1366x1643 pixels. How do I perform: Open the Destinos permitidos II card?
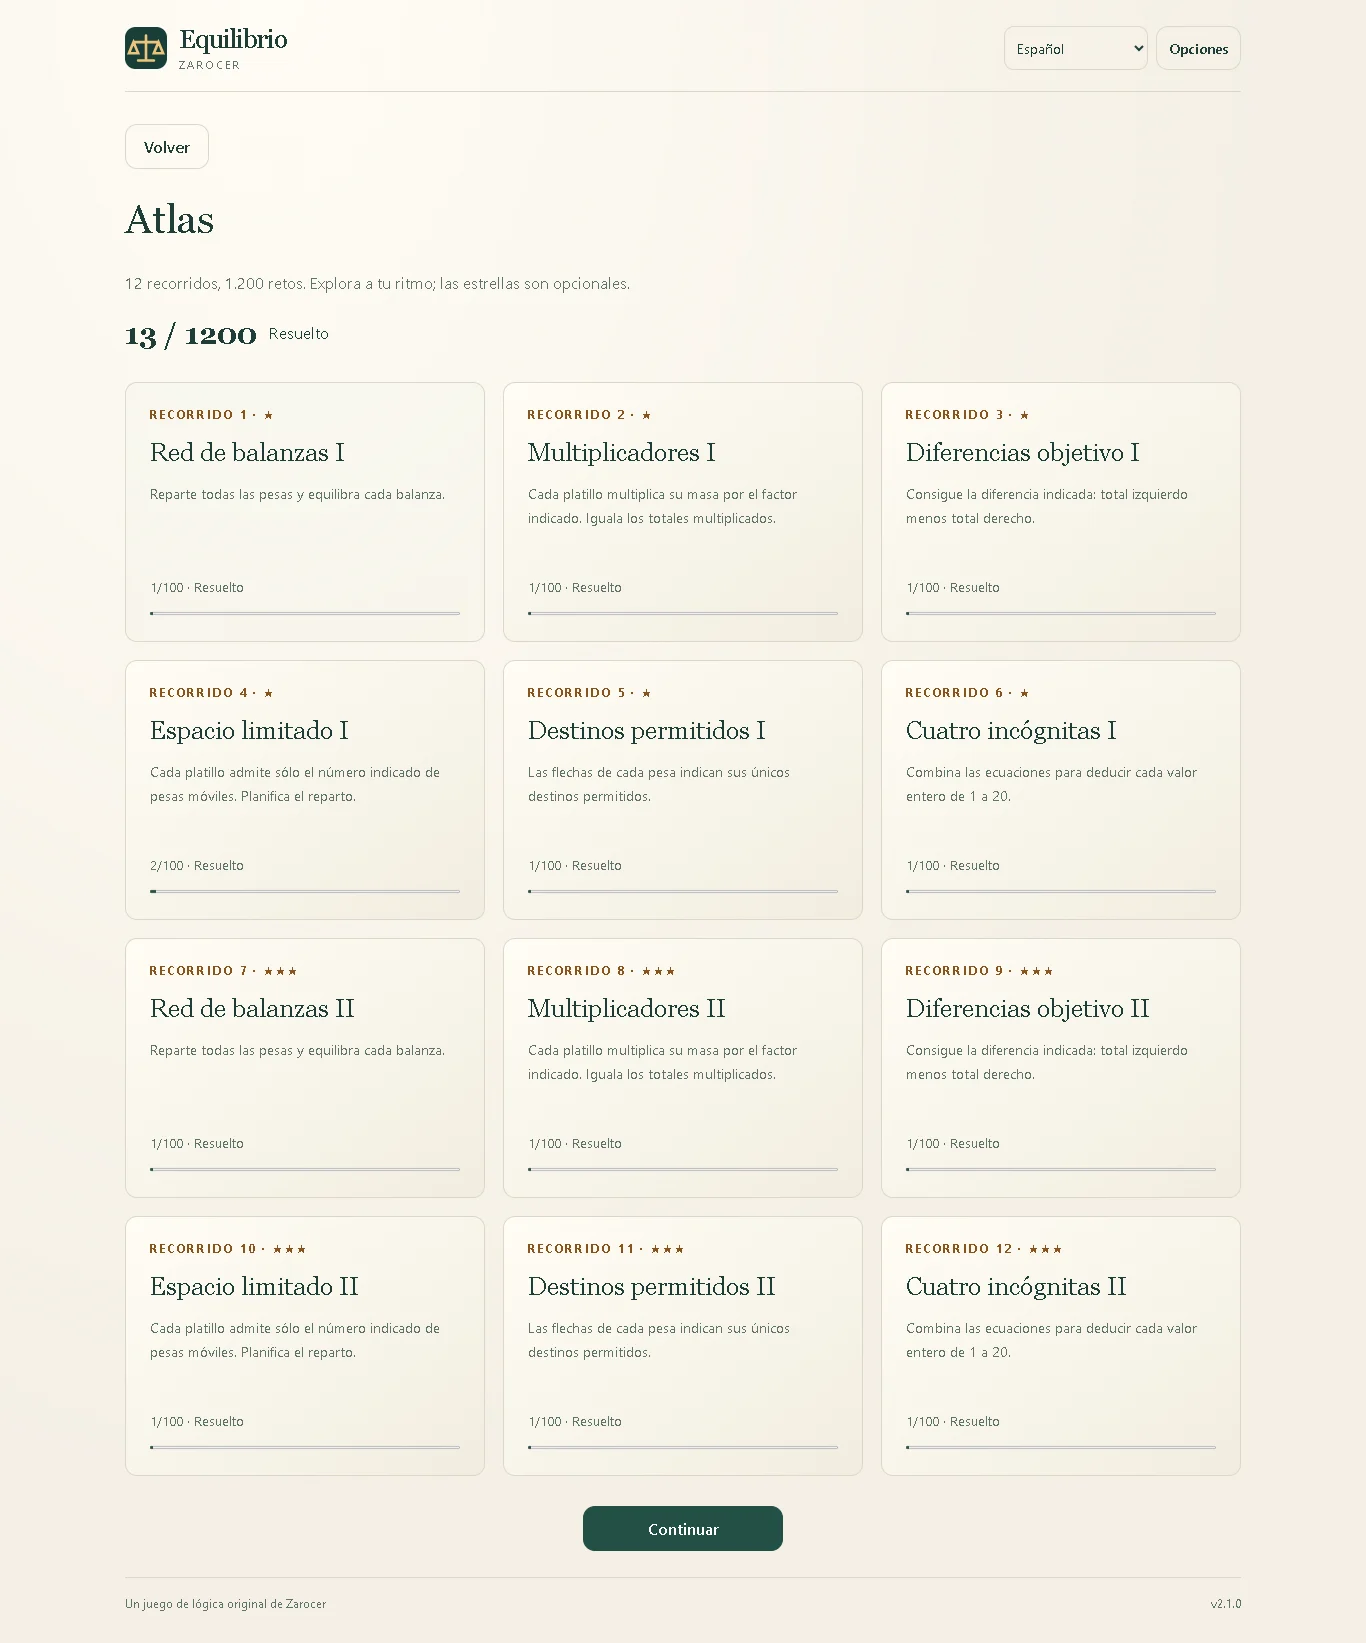click(x=683, y=1346)
